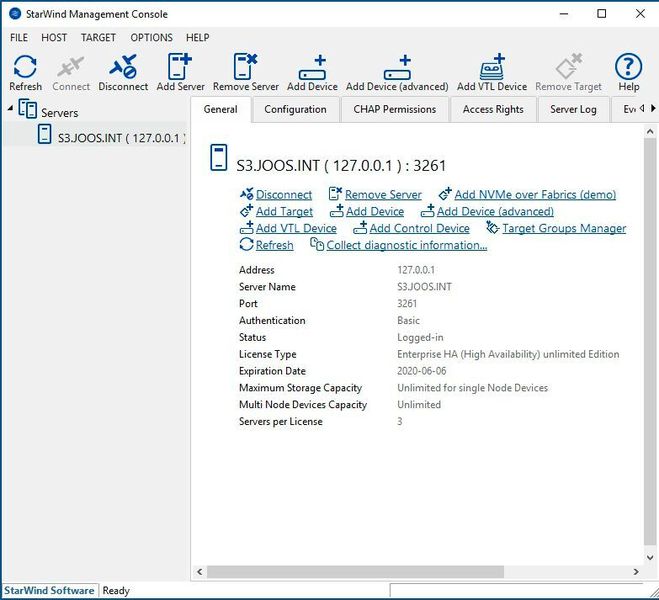Click Add NVMe over Fabrics (demo) link
The image size is (659, 600).
pyautogui.click(x=534, y=194)
